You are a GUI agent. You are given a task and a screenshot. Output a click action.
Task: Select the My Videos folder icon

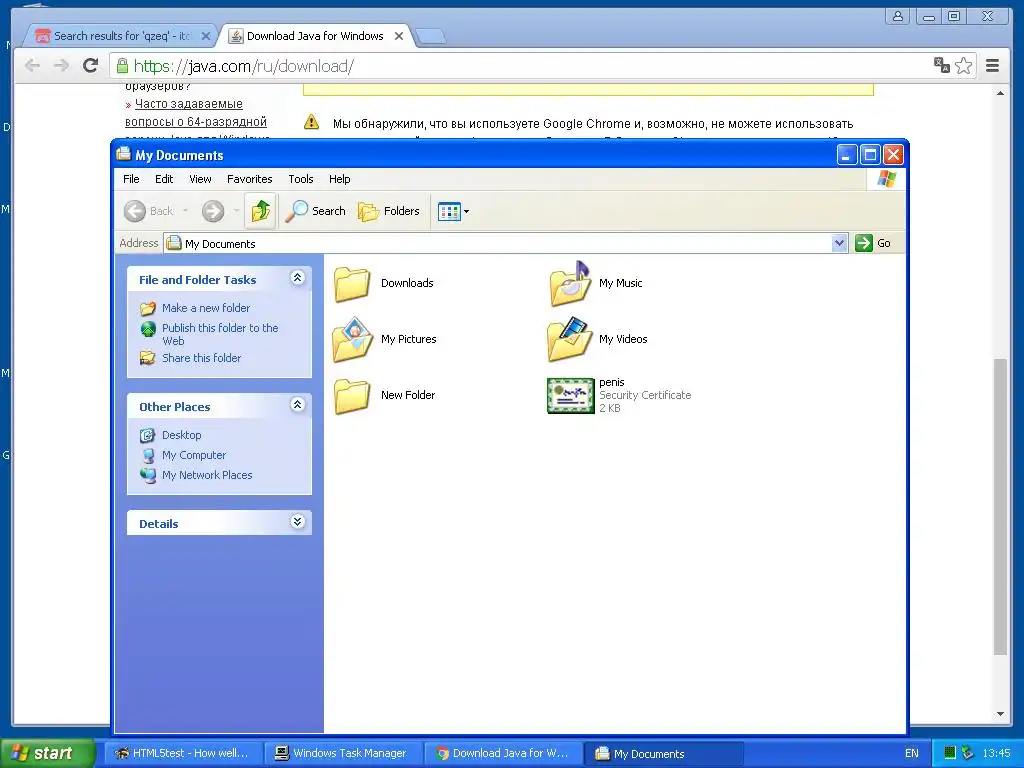(569, 340)
